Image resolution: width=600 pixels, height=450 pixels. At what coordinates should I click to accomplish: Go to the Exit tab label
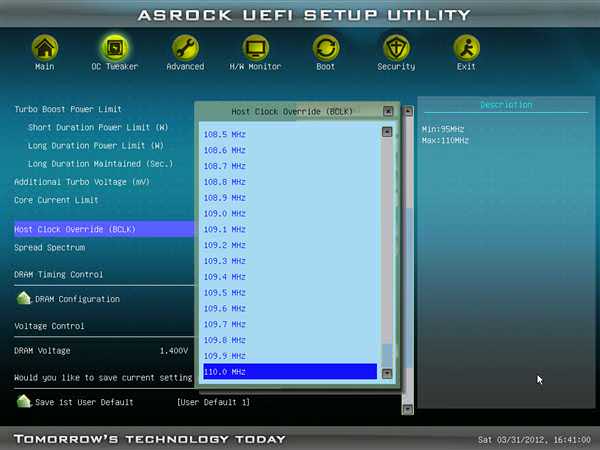point(466,67)
